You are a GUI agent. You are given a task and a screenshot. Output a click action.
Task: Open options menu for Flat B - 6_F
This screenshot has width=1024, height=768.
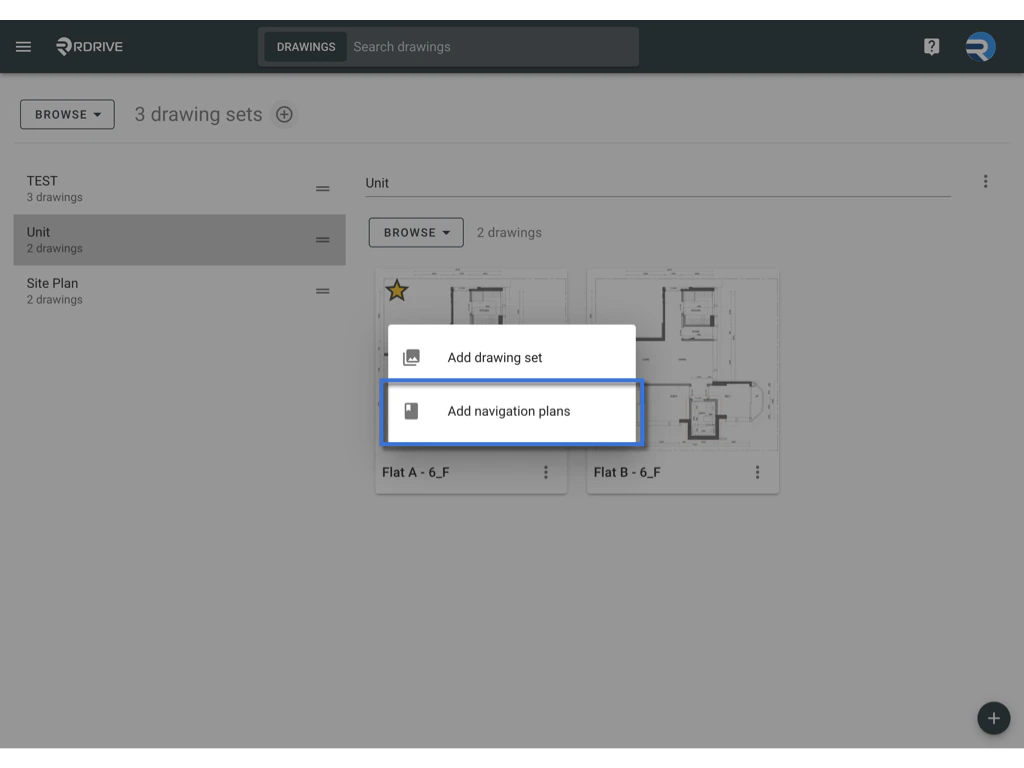757,472
